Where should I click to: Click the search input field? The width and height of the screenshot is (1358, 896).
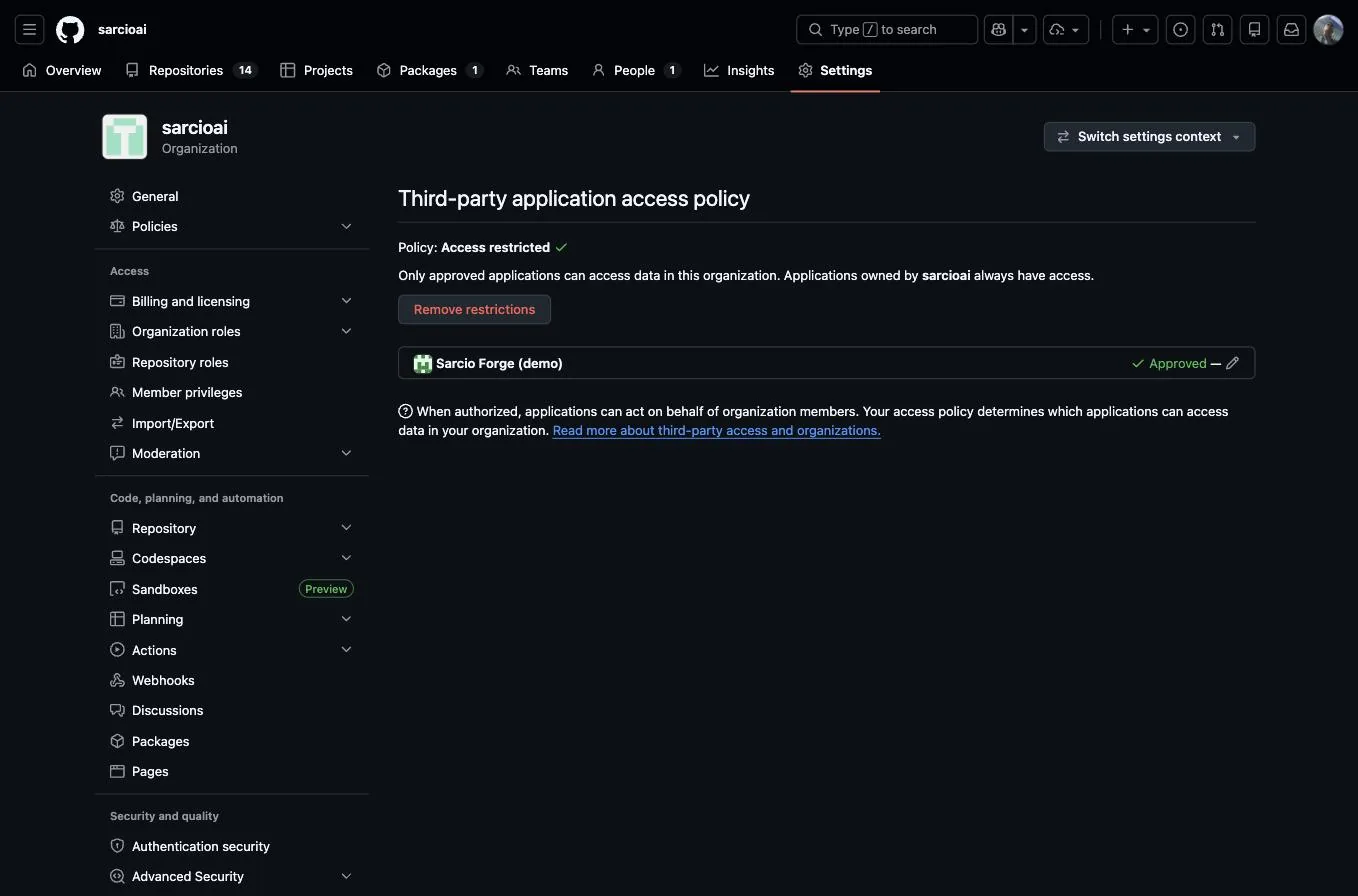(887, 30)
